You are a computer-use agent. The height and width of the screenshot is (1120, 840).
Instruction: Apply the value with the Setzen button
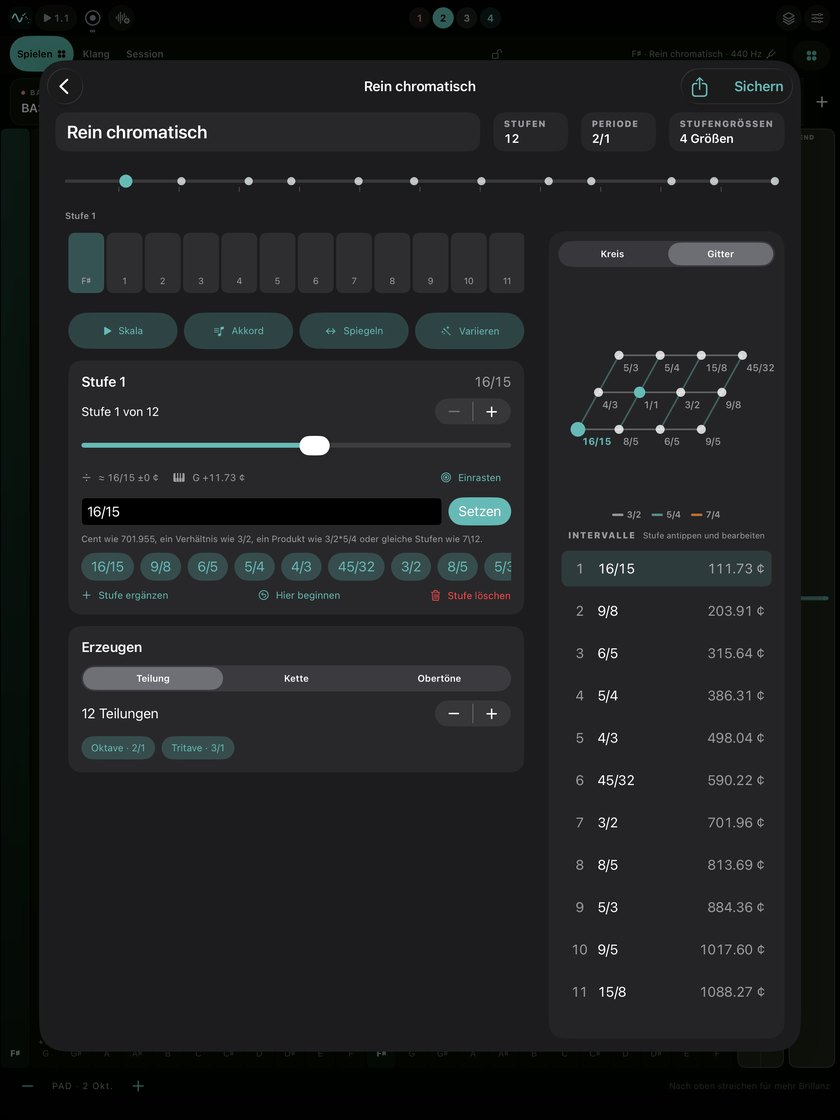tap(479, 511)
